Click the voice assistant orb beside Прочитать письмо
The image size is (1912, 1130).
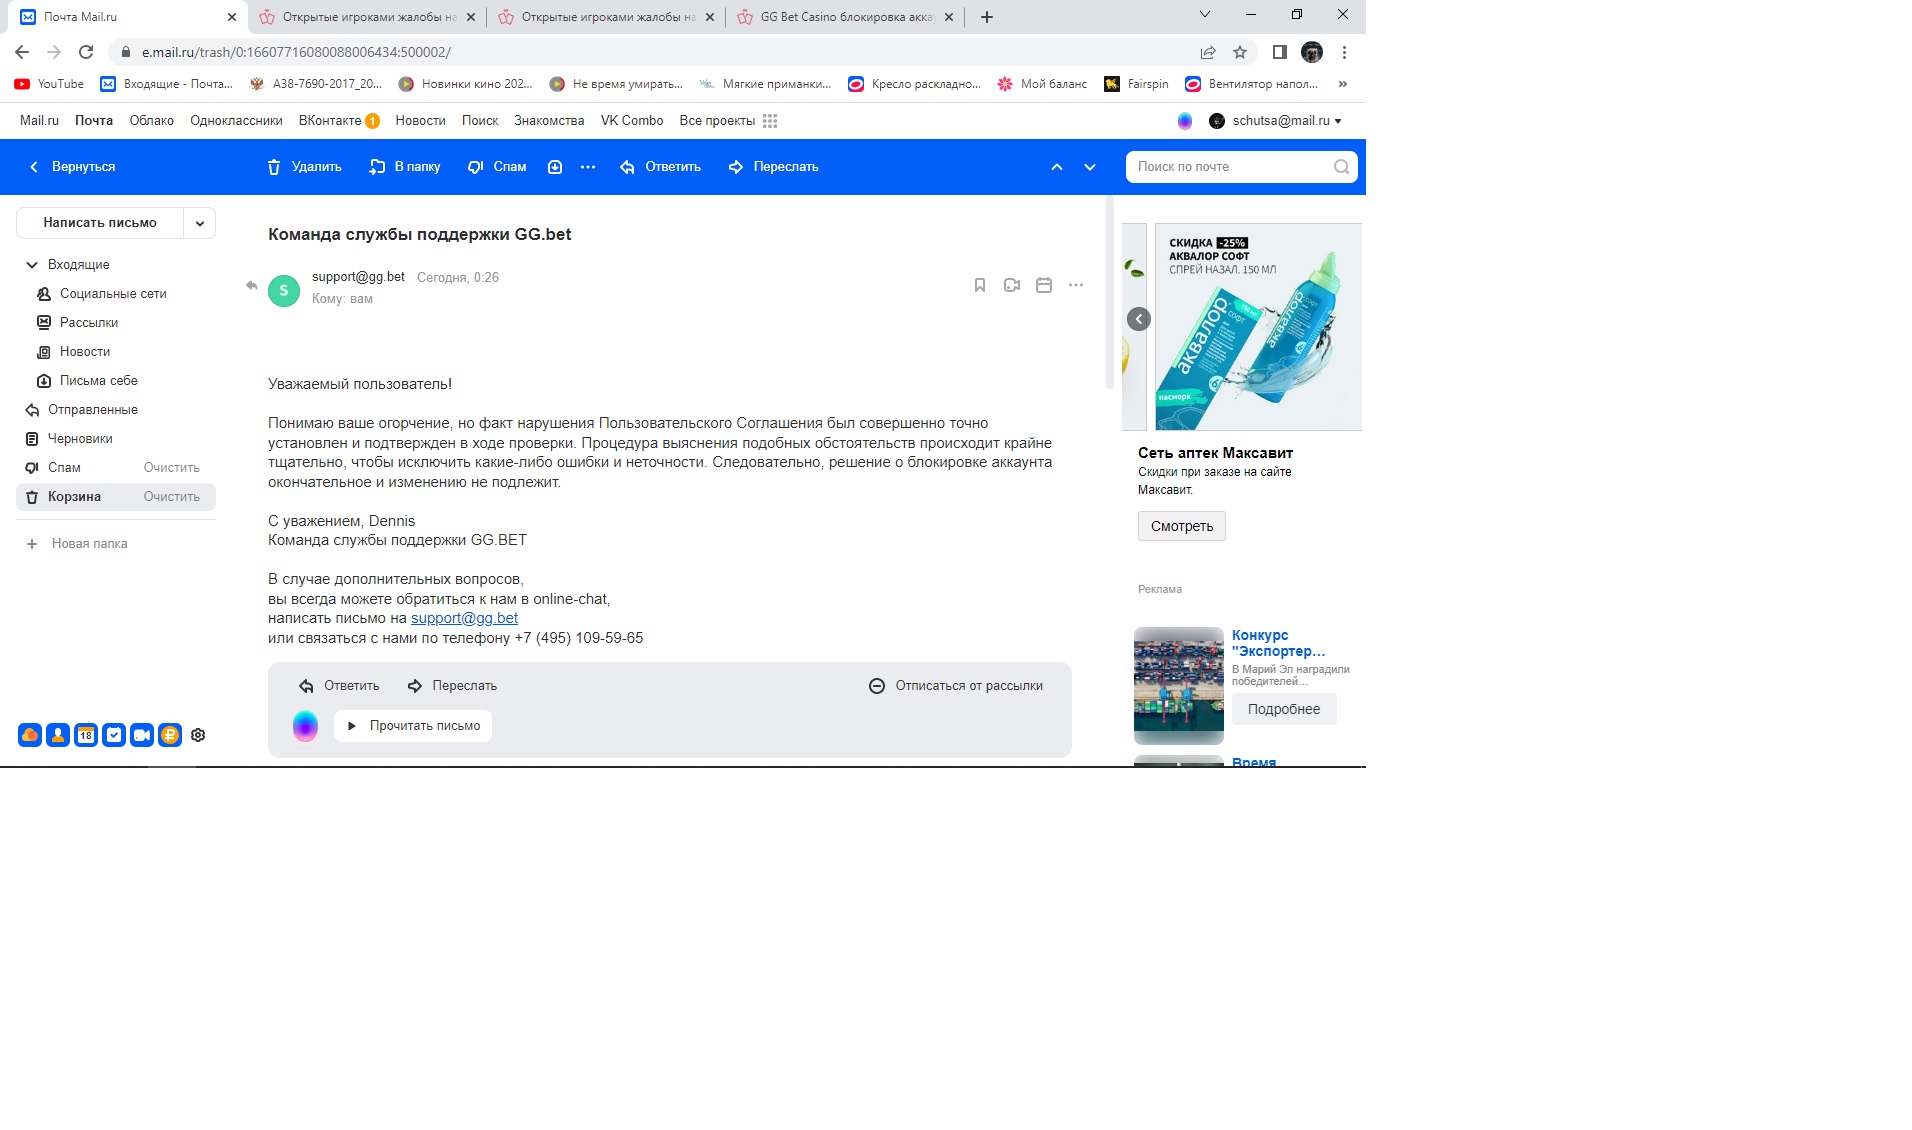[x=305, y=726]
